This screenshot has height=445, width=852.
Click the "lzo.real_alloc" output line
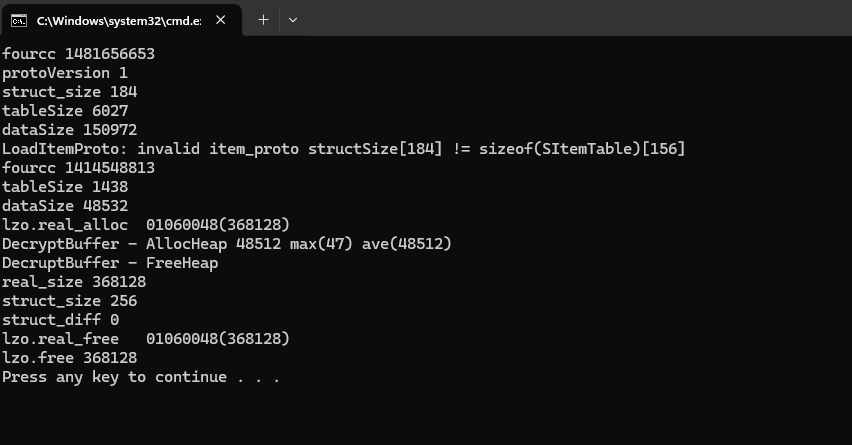[x=146, y=225]
